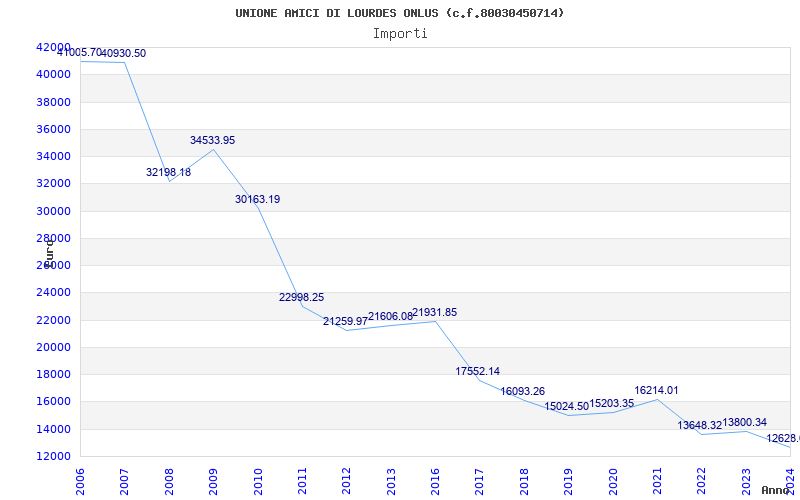800x500 pixels.
Task: Click the data label 40930.50
Action: [x=124, y=53]
